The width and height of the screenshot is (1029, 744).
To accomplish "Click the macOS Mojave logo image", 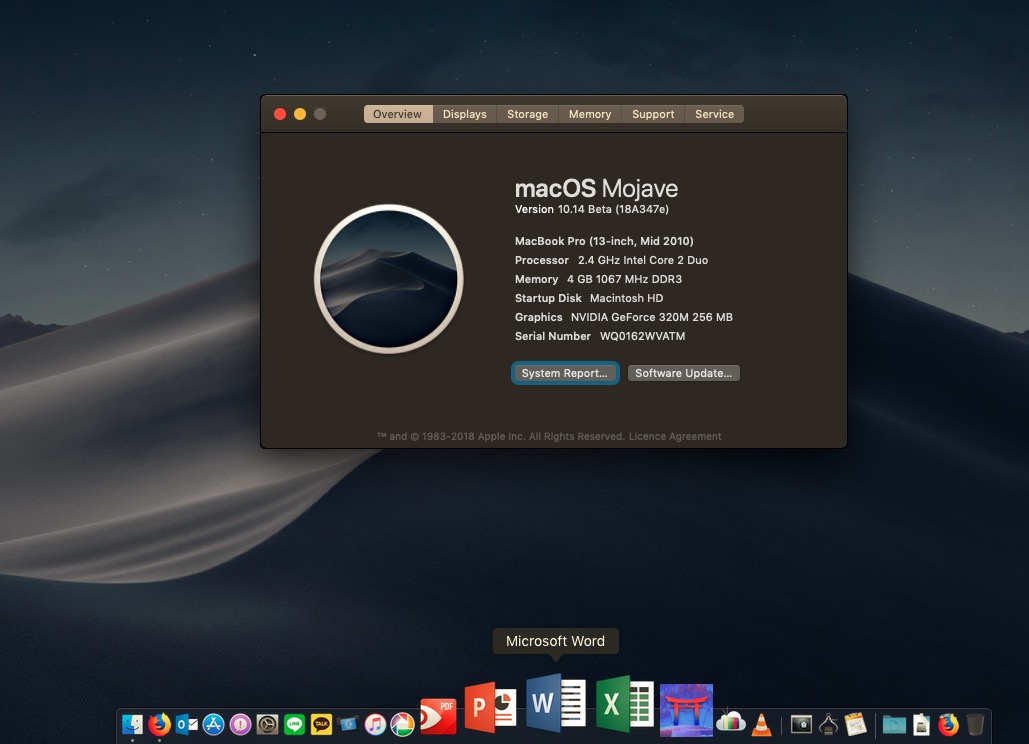I will [388, 279].
